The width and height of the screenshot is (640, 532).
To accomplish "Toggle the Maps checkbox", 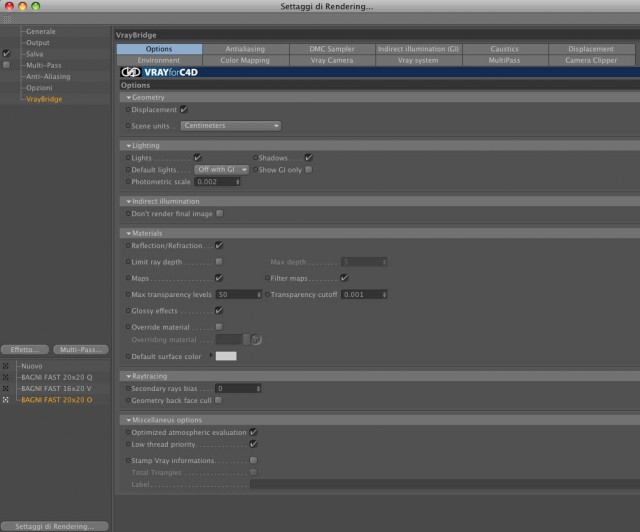I will pos(219,278).
